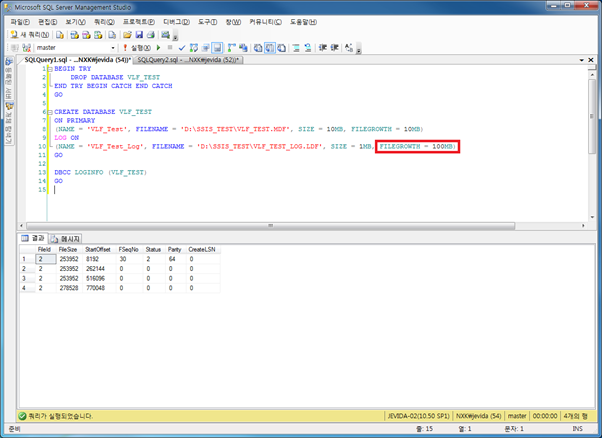Open the Tools menu
602x438 pixels.
point(207,22)
